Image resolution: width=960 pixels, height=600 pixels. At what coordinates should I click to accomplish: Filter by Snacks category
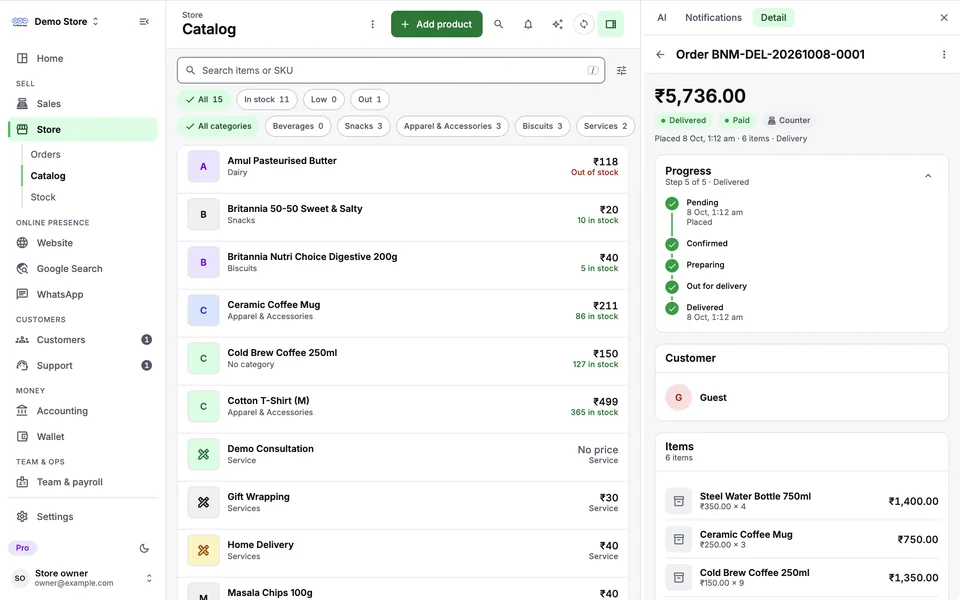tap(363, 126)
